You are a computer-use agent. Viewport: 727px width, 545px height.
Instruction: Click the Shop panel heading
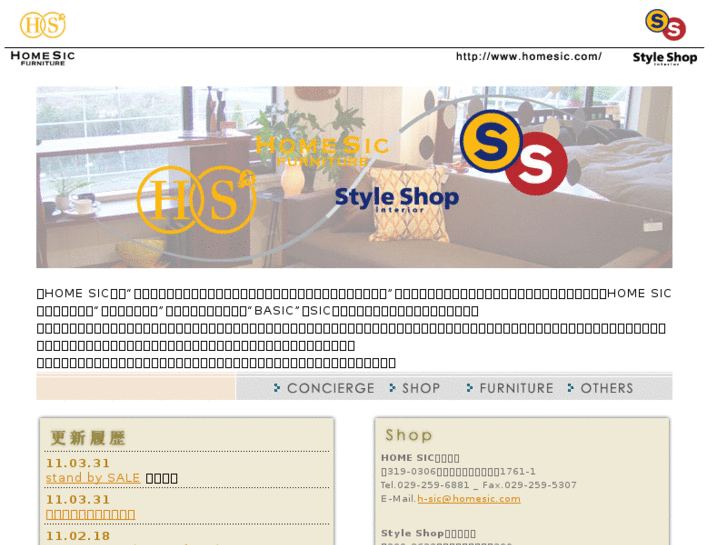tap(408, 435)
